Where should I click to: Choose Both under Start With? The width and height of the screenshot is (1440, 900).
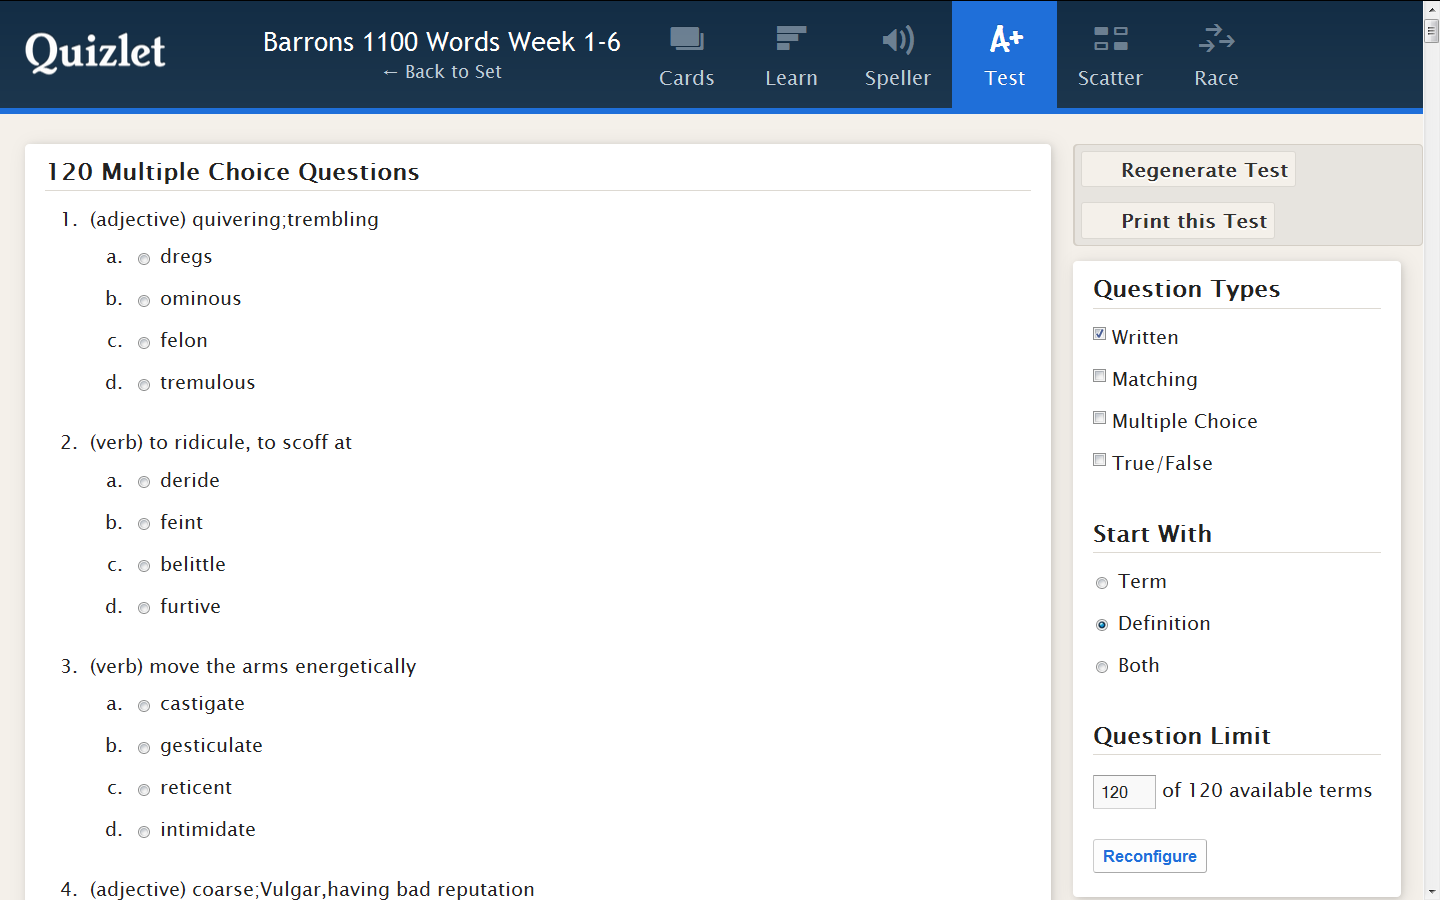[x=1102, y=667]
